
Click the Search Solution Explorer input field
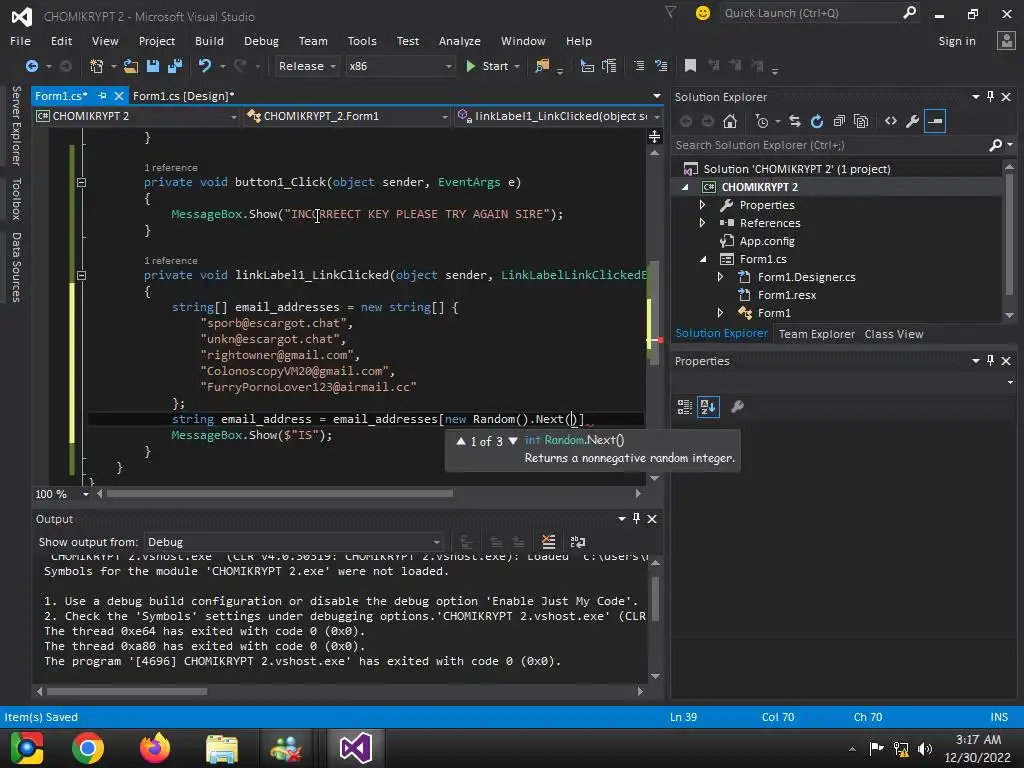[x=829, y=145]
